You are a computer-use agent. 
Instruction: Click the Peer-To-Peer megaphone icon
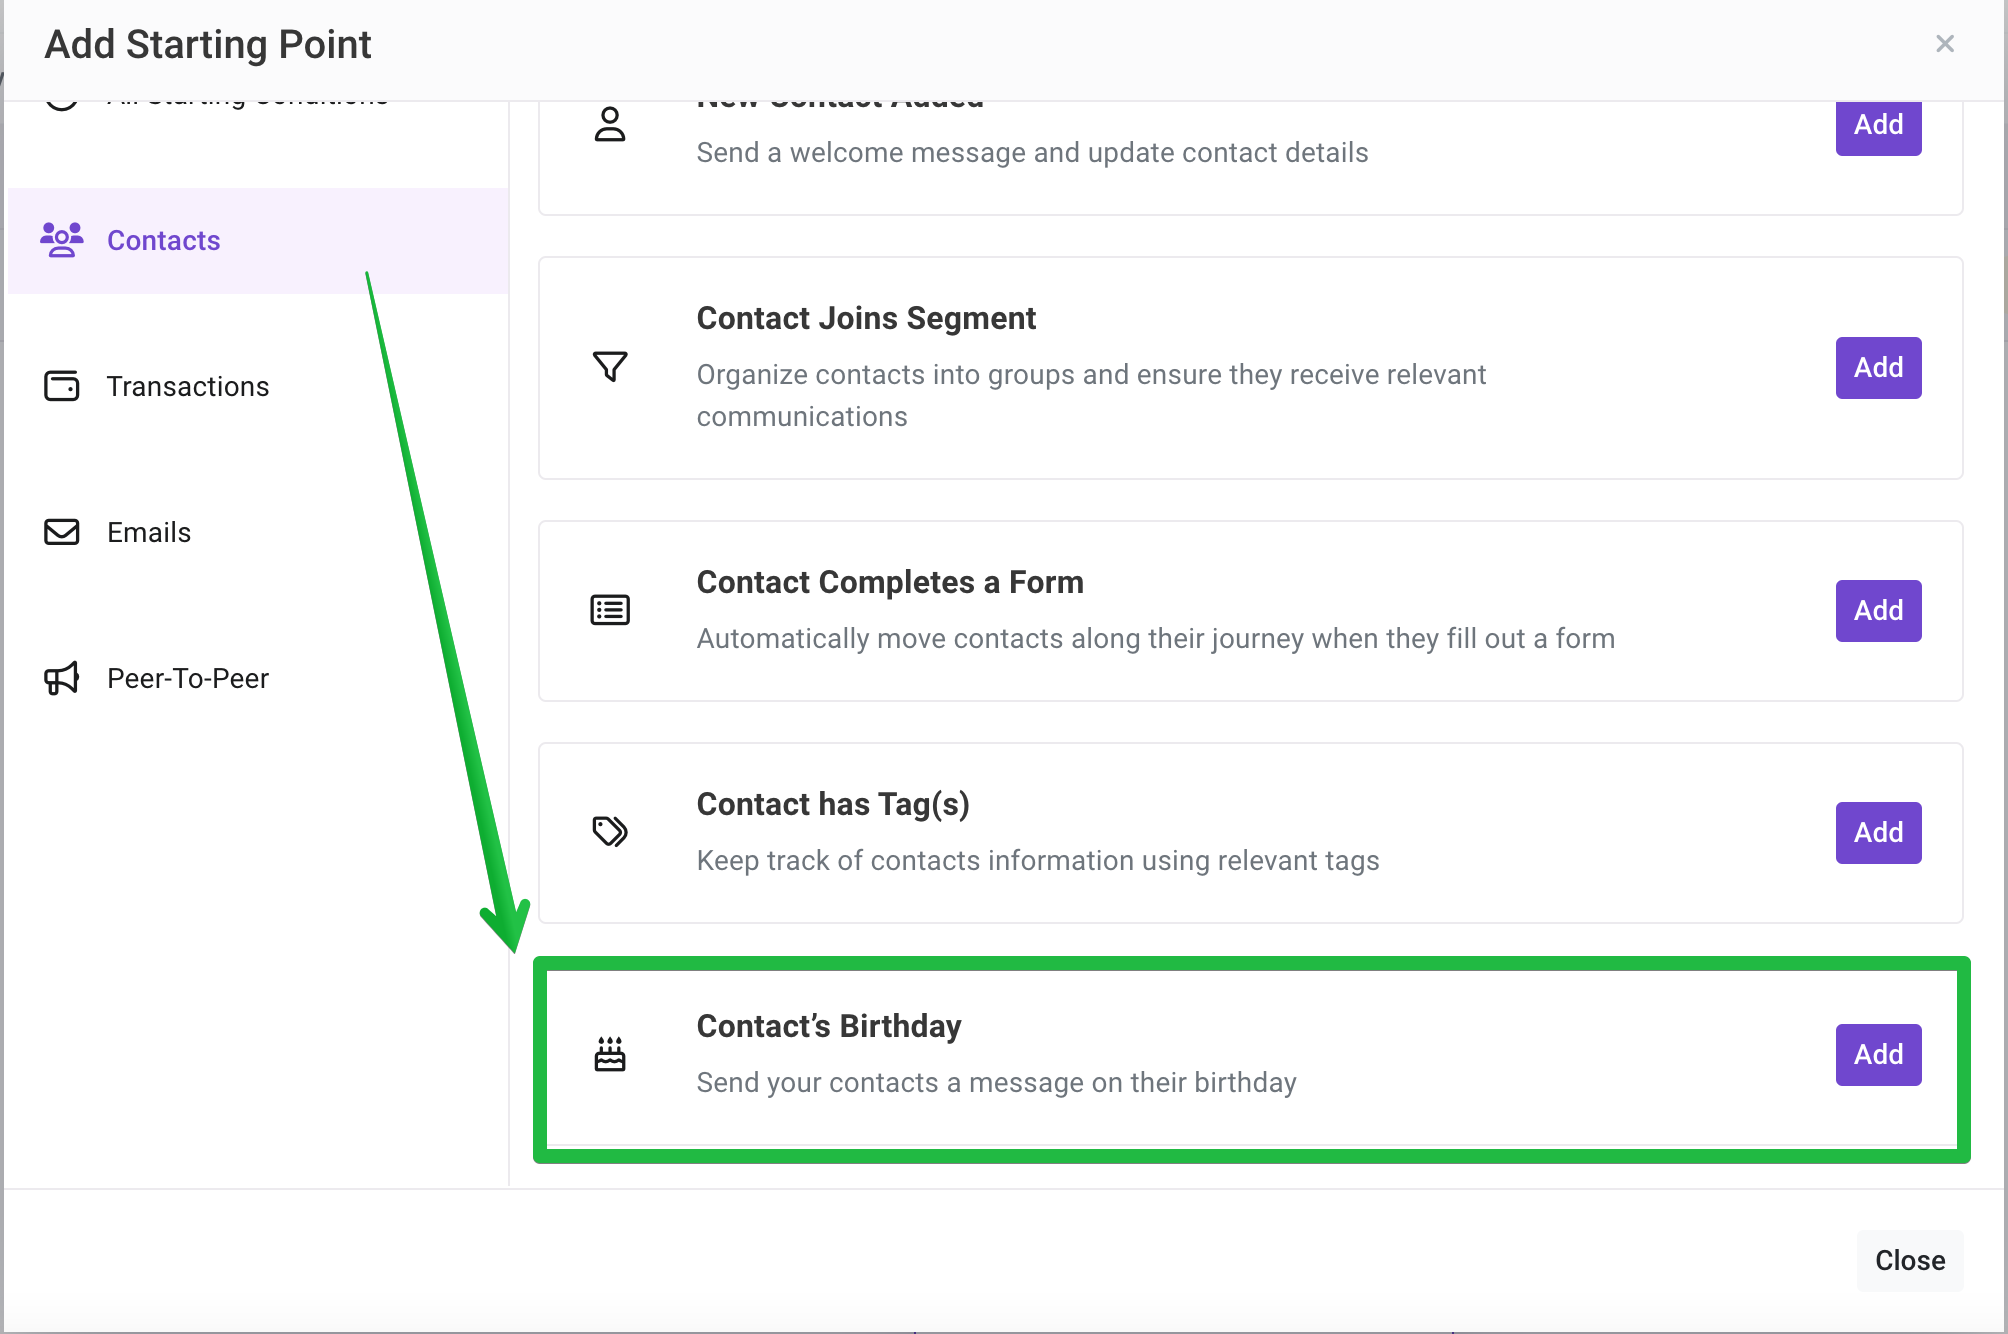tap(62, 678)
